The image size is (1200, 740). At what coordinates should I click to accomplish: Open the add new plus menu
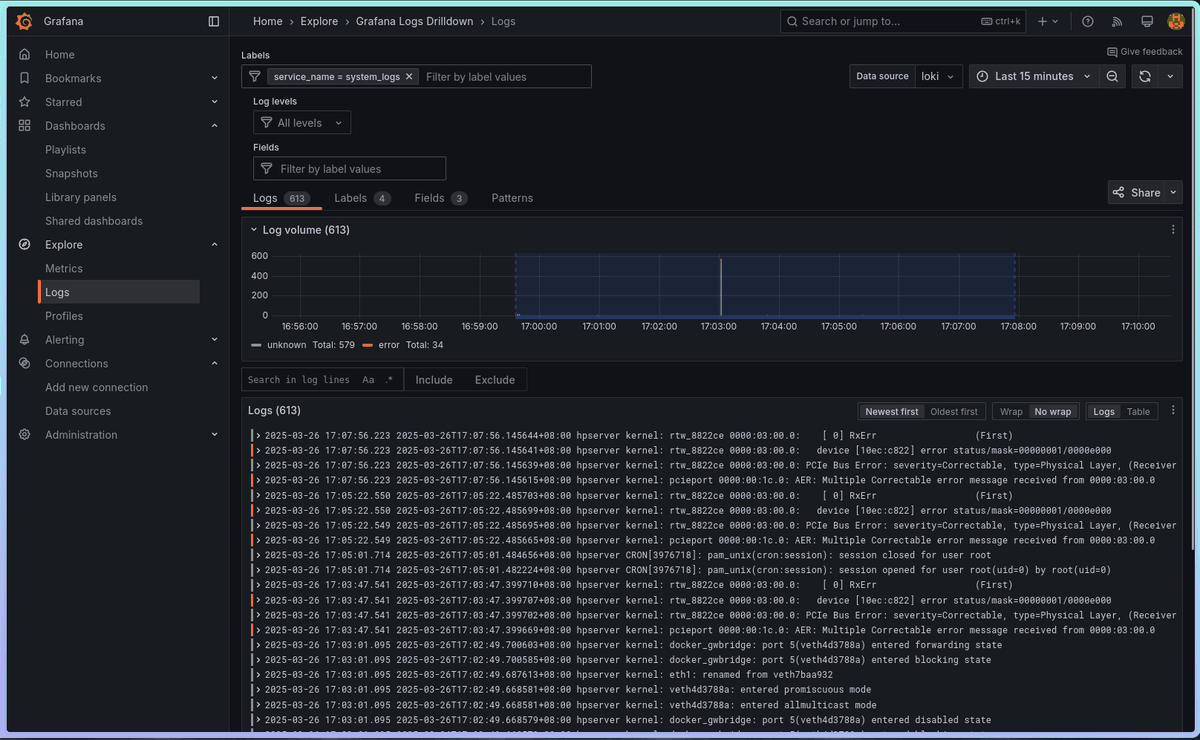pos(1048,21)
